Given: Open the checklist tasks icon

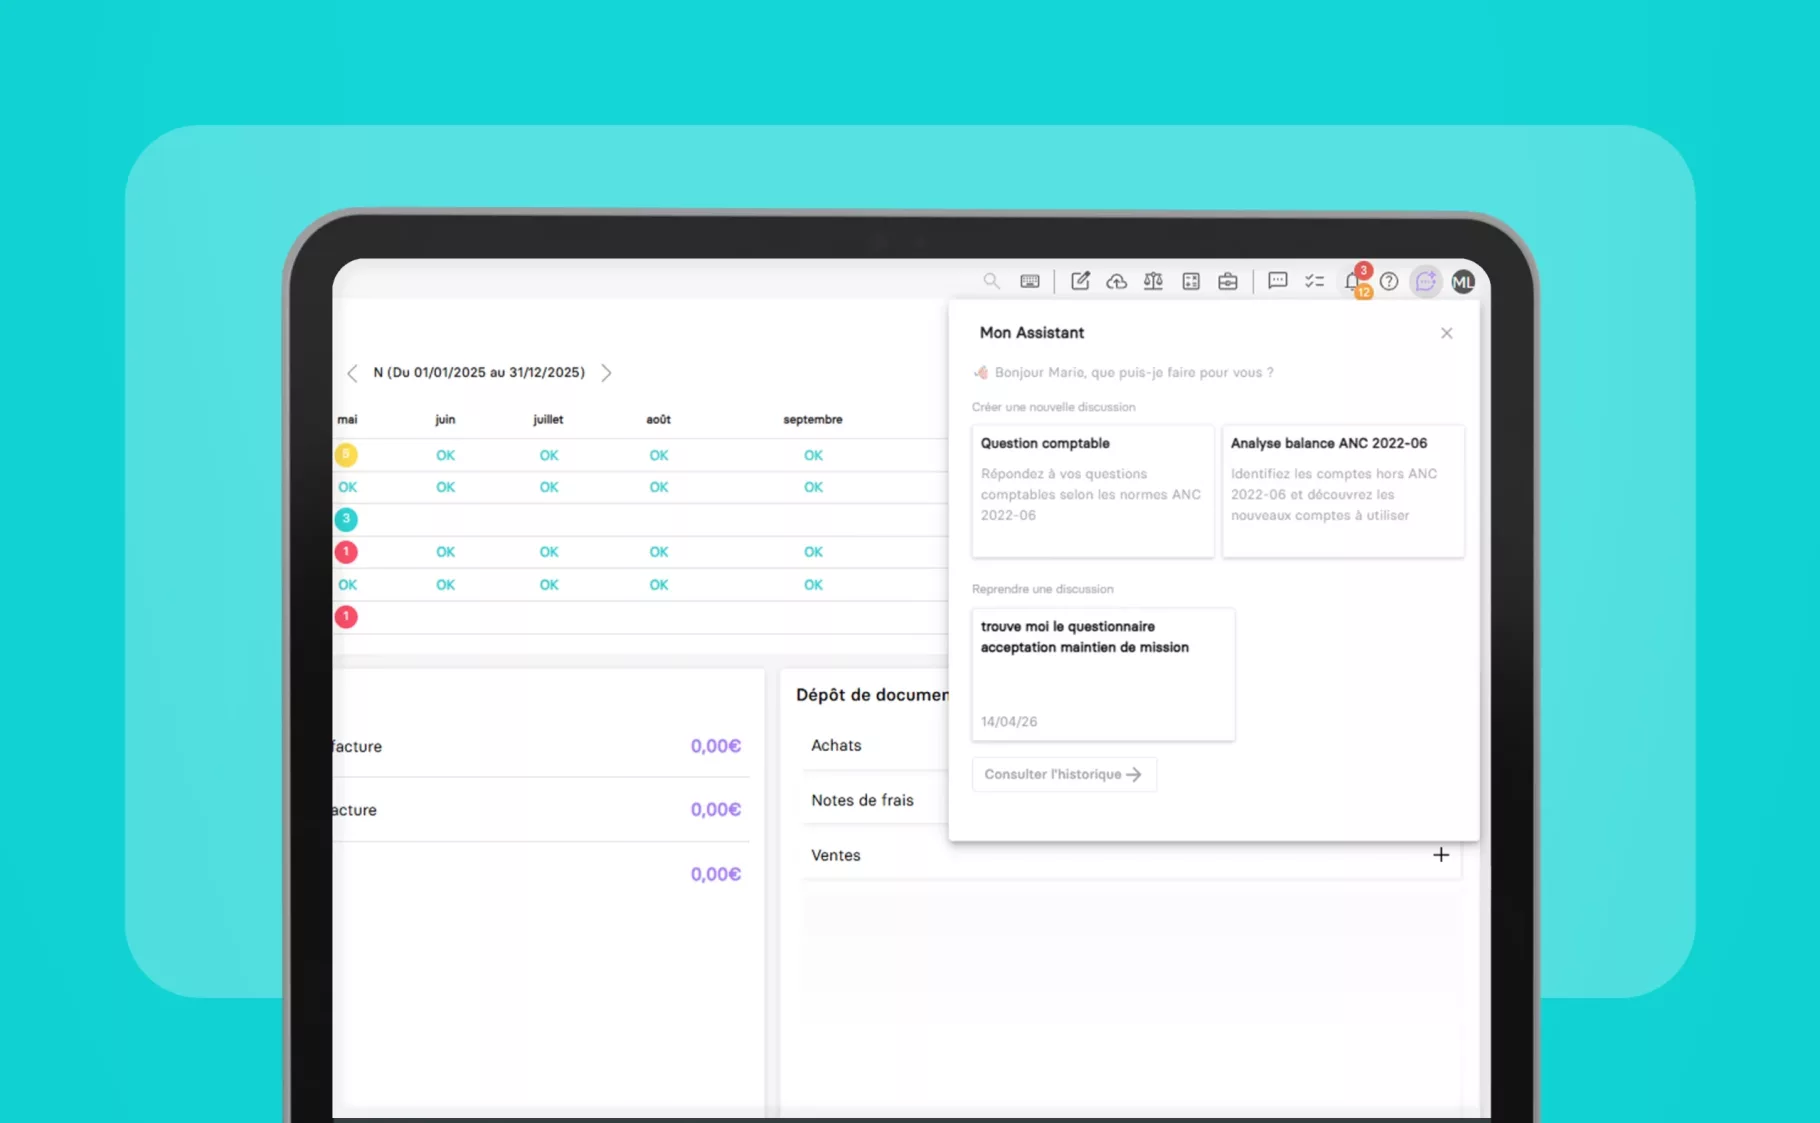Looking at the screenshot, I should [x=1314, y=281].
